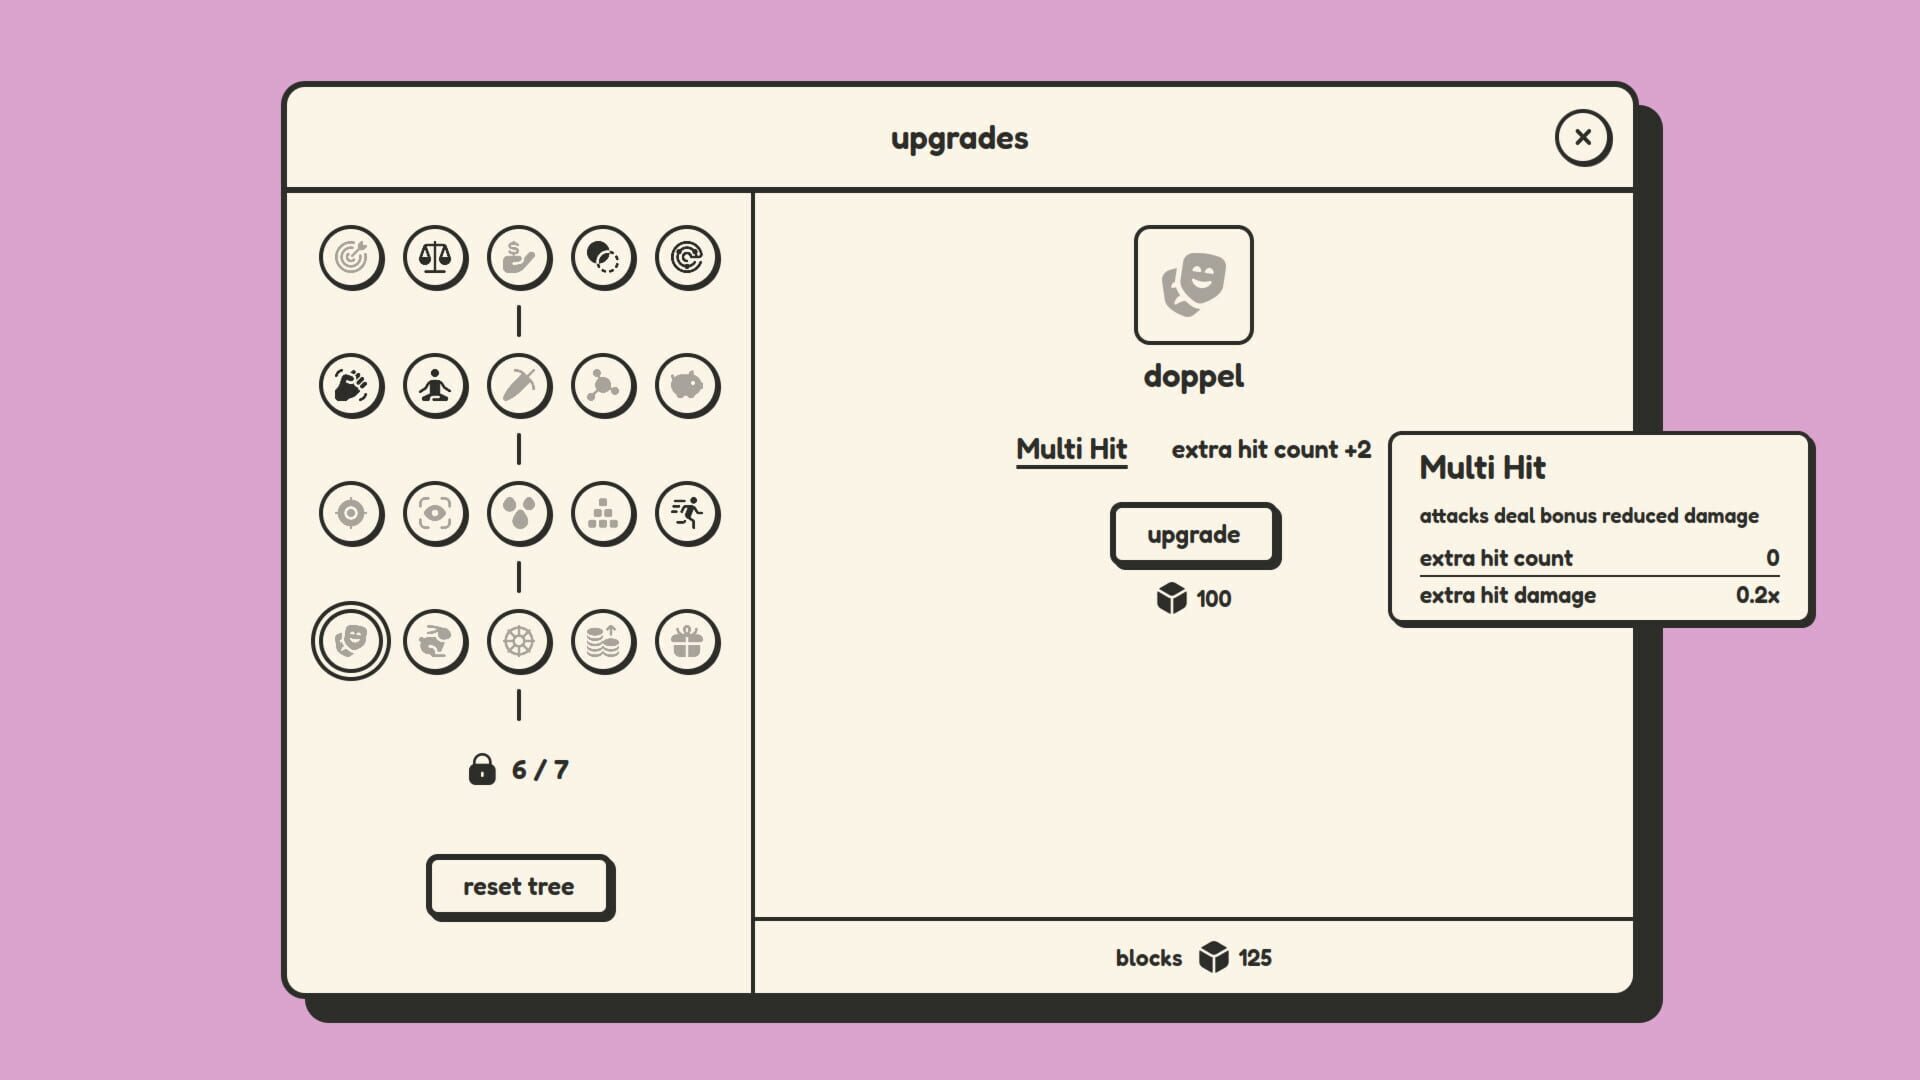The width and height of the screenshot is (1920, 1080).
Task: Select the doppel theater masks icon
Action: pyautogui.click(x=351, y=641)
